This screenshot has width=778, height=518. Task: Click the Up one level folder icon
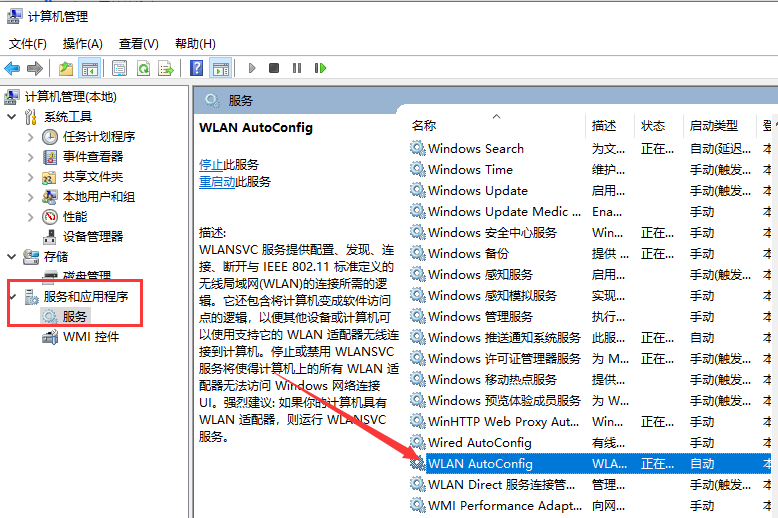click(66, 68)
